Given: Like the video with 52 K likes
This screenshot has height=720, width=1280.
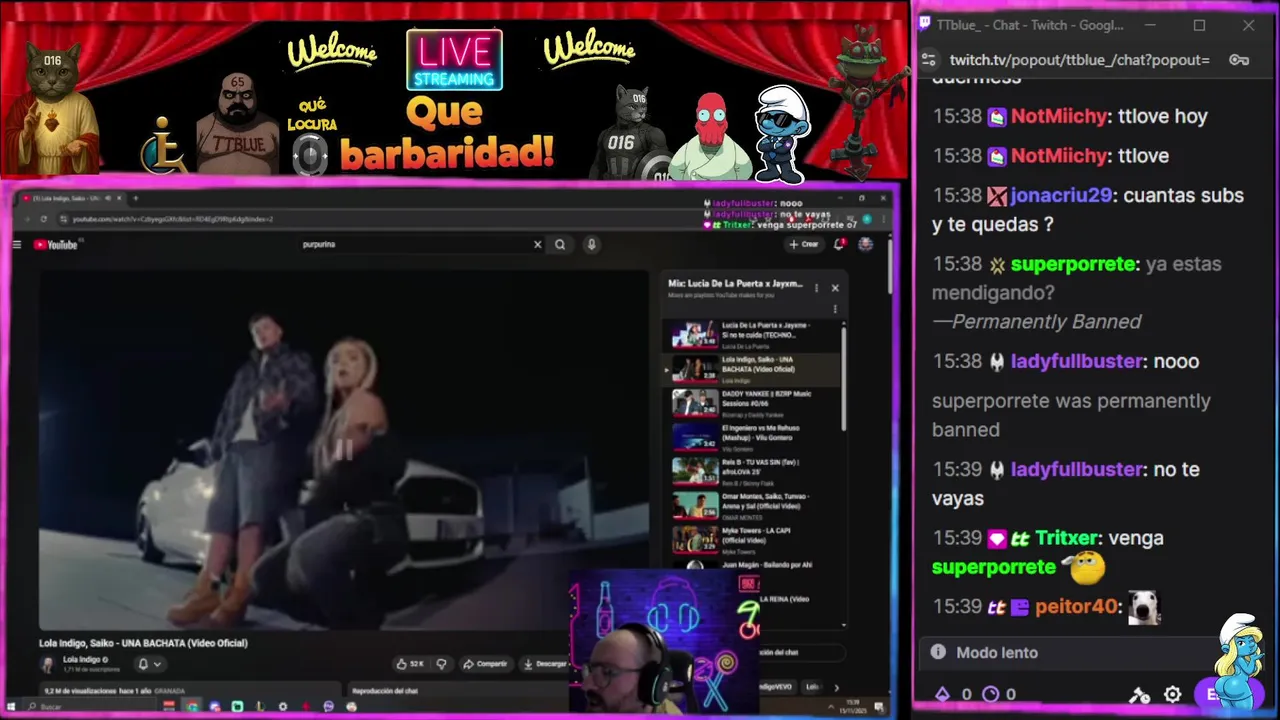Looking at the screenshot, I should pos(410,663).
